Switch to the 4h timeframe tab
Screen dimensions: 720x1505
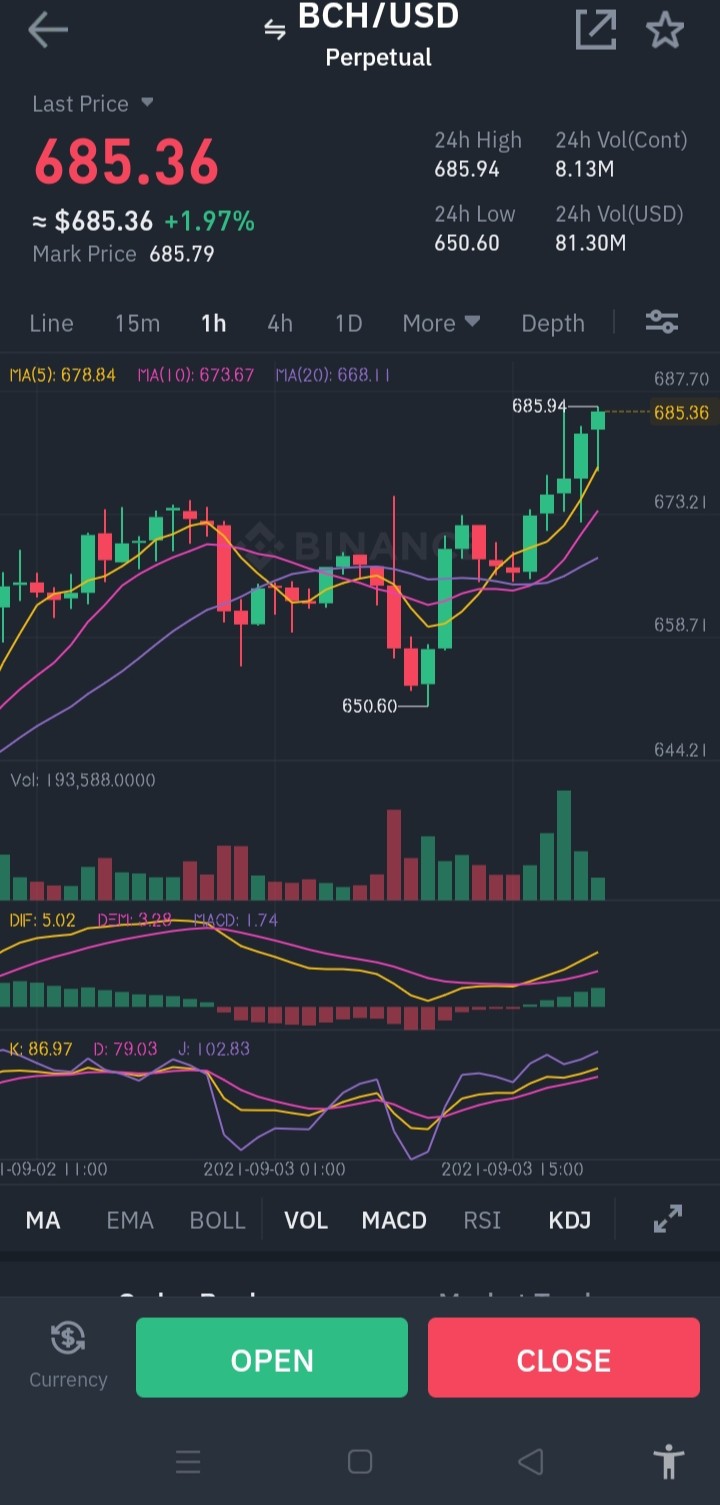pos(280,323)
